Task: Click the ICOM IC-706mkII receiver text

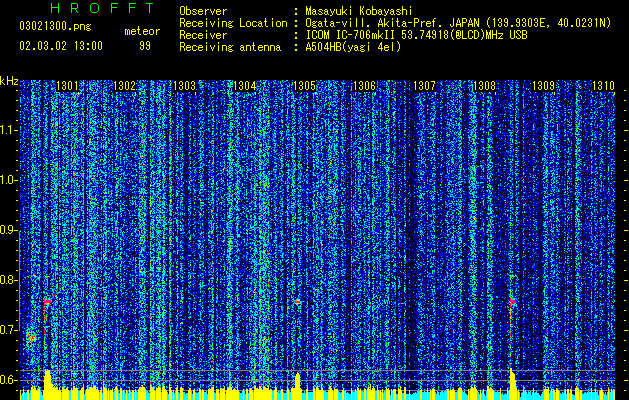Action: (416, 35)
